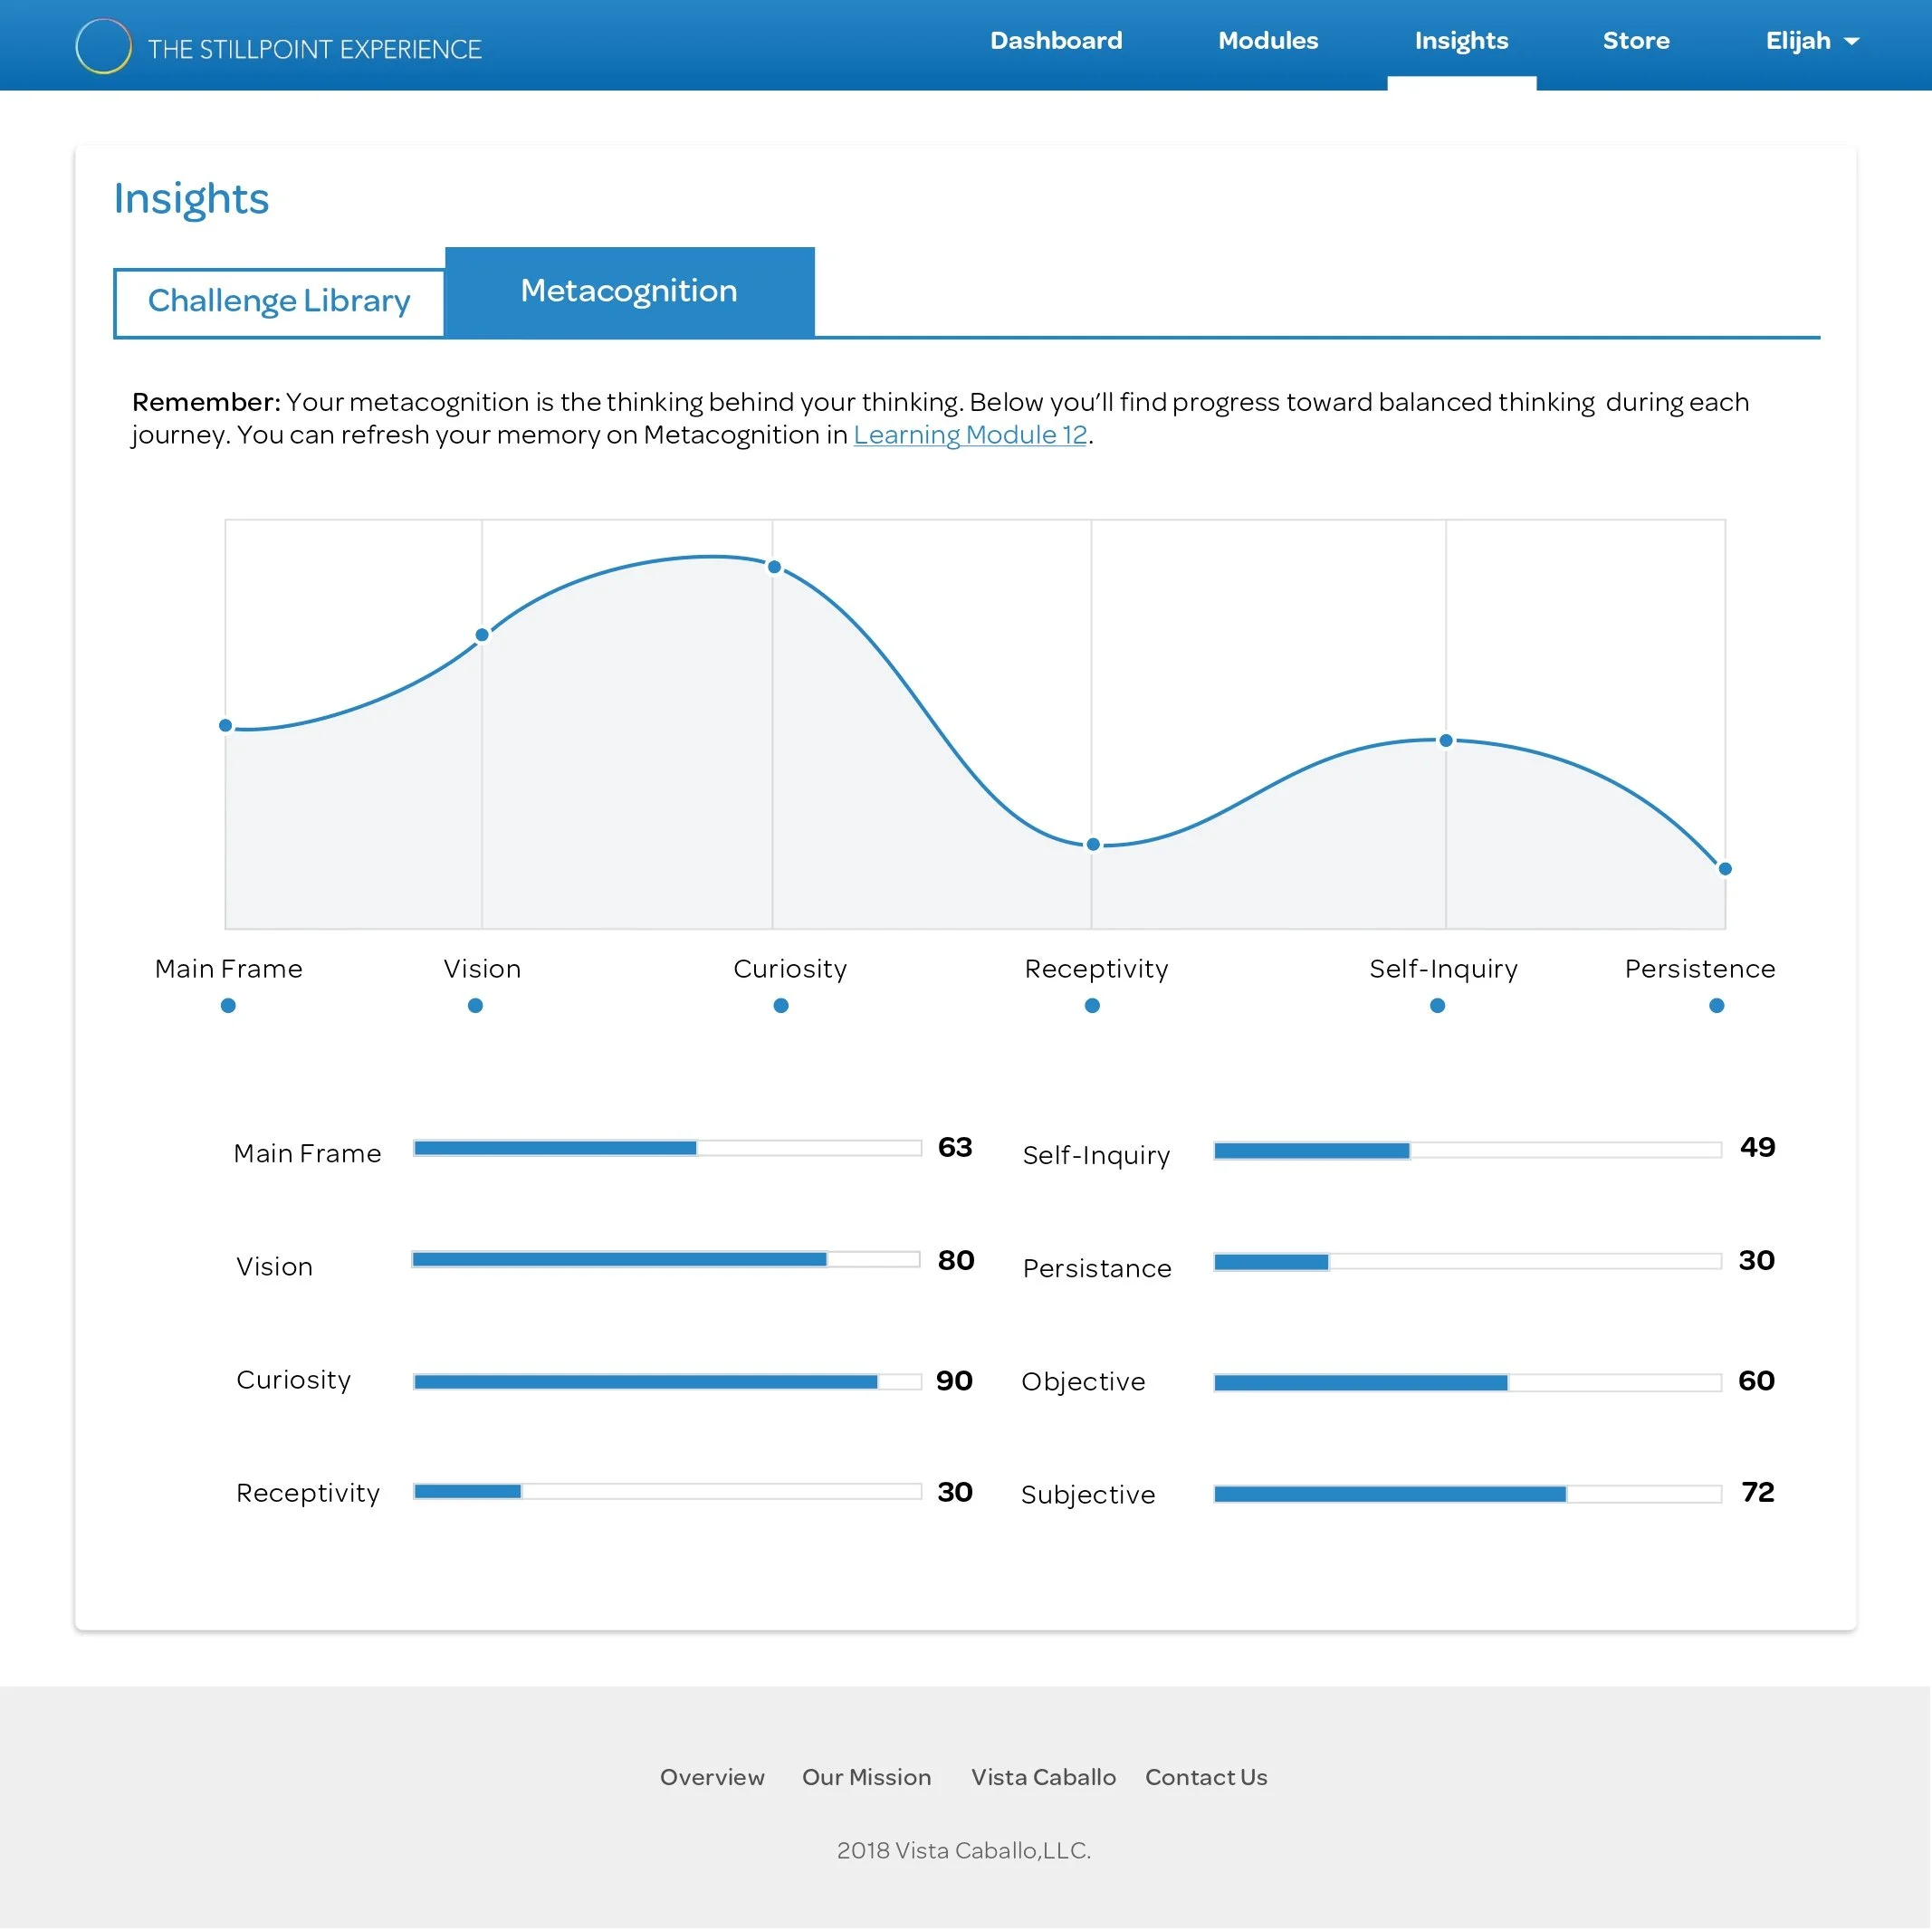
Task: Open the Learning Module 12 link
Action: point(969,435)
